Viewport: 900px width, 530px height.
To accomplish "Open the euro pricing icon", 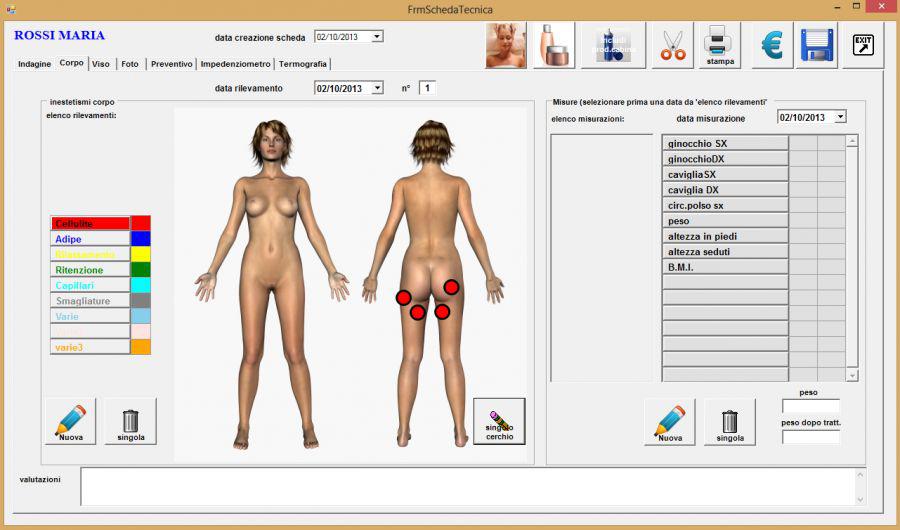I will tap(771, 46).
